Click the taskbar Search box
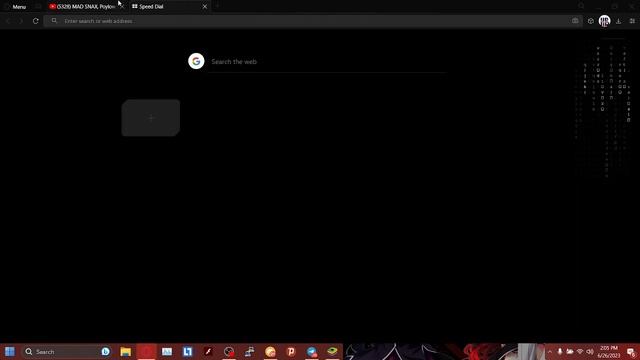Screen dimensions: 640x360 point(66,351)
